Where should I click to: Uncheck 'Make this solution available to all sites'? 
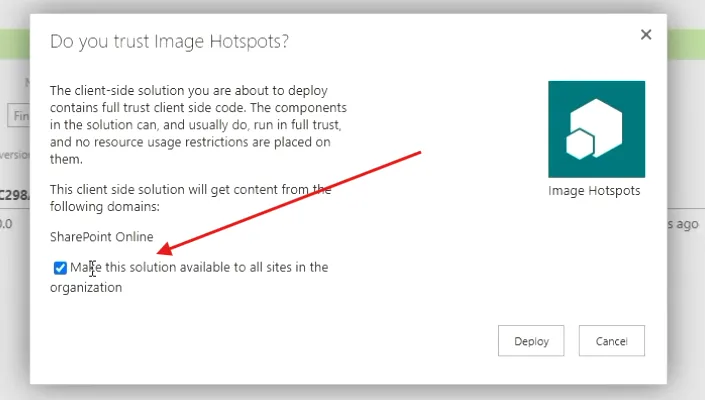point(60,268)
